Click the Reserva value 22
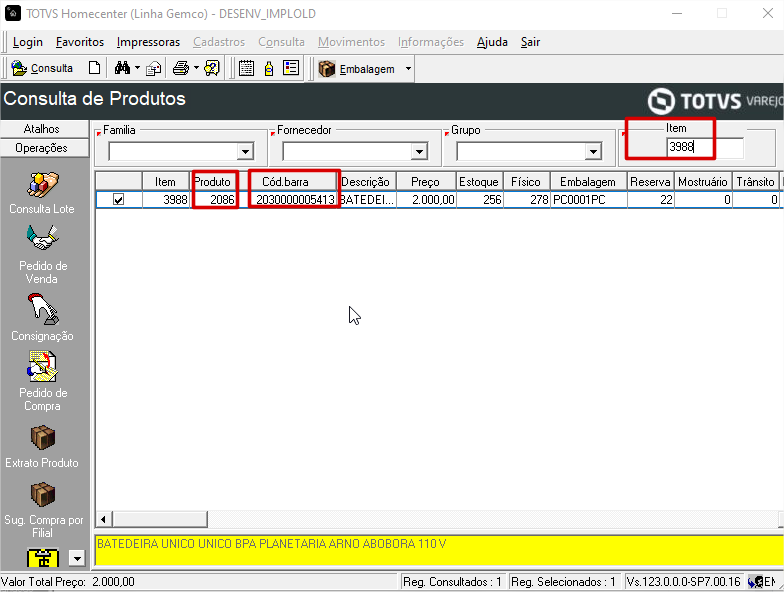This screenshot has height=592, width=784. pos(650,200)
